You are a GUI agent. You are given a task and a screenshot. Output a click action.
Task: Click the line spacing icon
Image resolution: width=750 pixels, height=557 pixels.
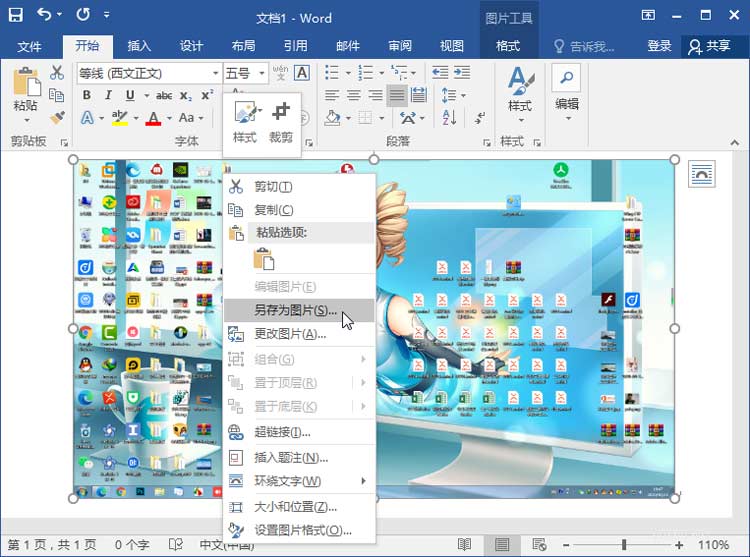pyautogui.click(x=449, y=95)
